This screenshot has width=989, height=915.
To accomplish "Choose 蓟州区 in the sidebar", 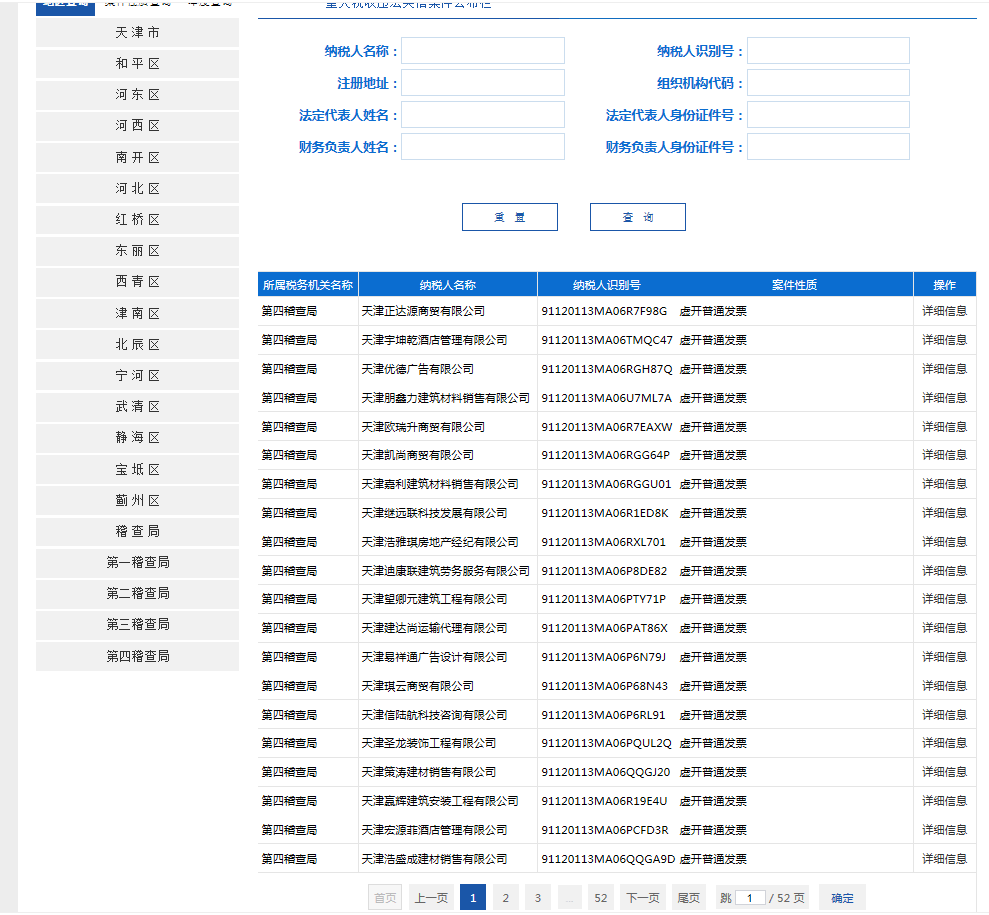I will 138,500.
